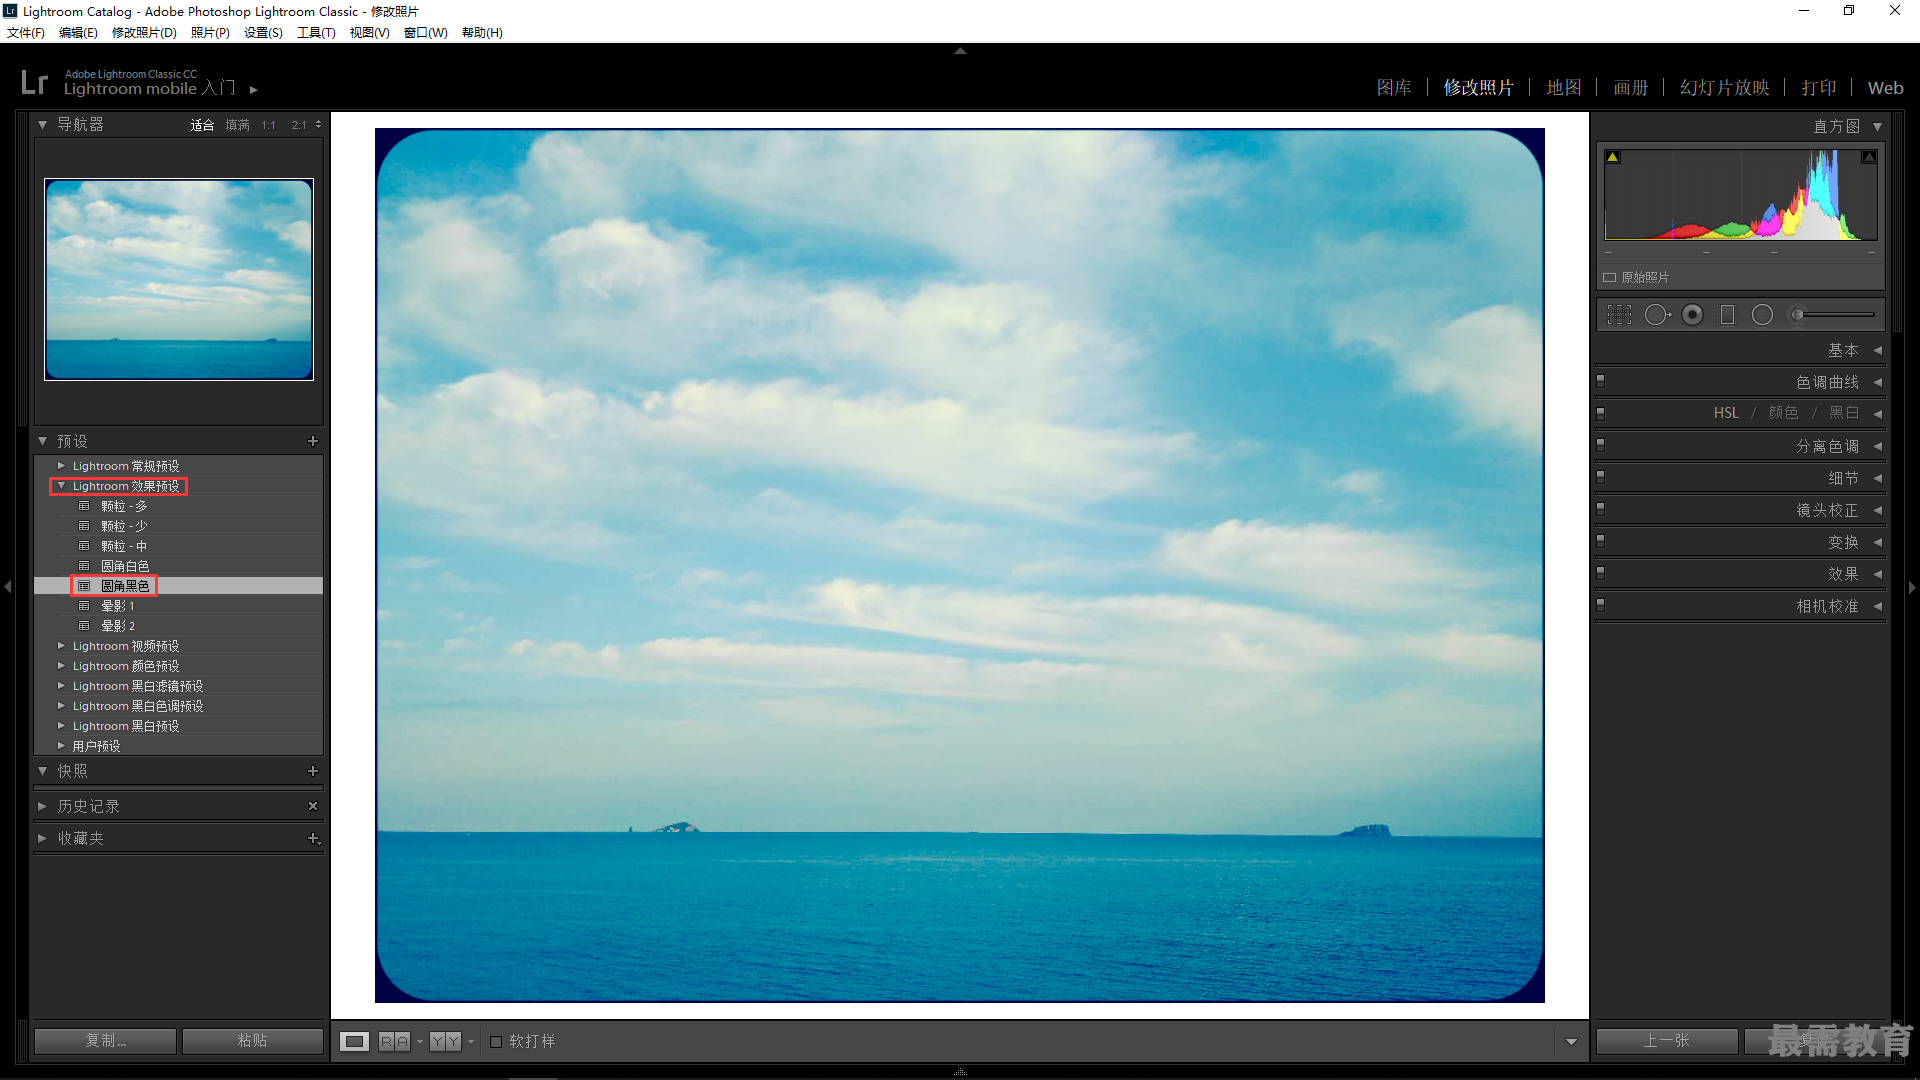The image size is (1920, 1080).
Task: Toggle the 镜头校正 panel switch
Action: tap(1601, 509)
